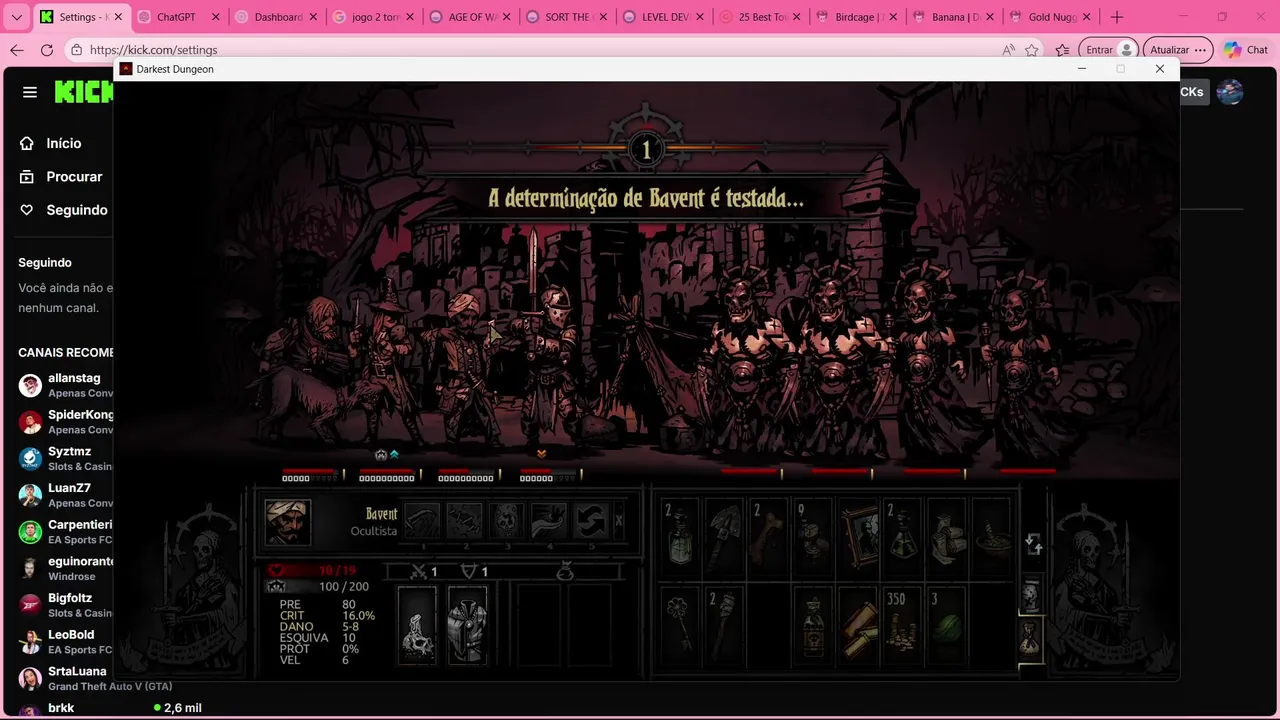Select the 350 gold coin pile
Screen dimensions: 1280x720
tap(902, 625)
